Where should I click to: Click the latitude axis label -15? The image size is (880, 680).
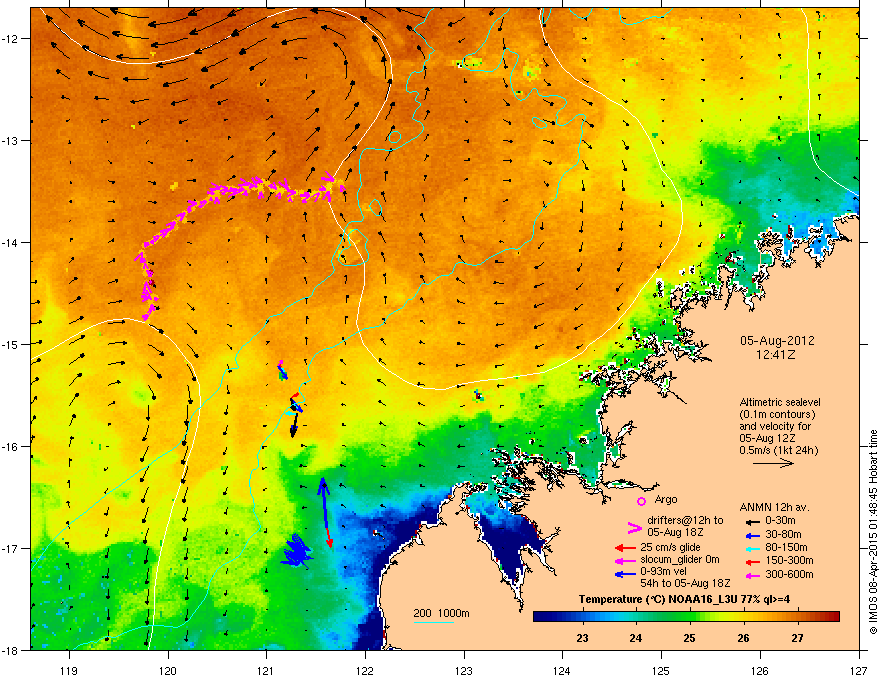point(11,344)
